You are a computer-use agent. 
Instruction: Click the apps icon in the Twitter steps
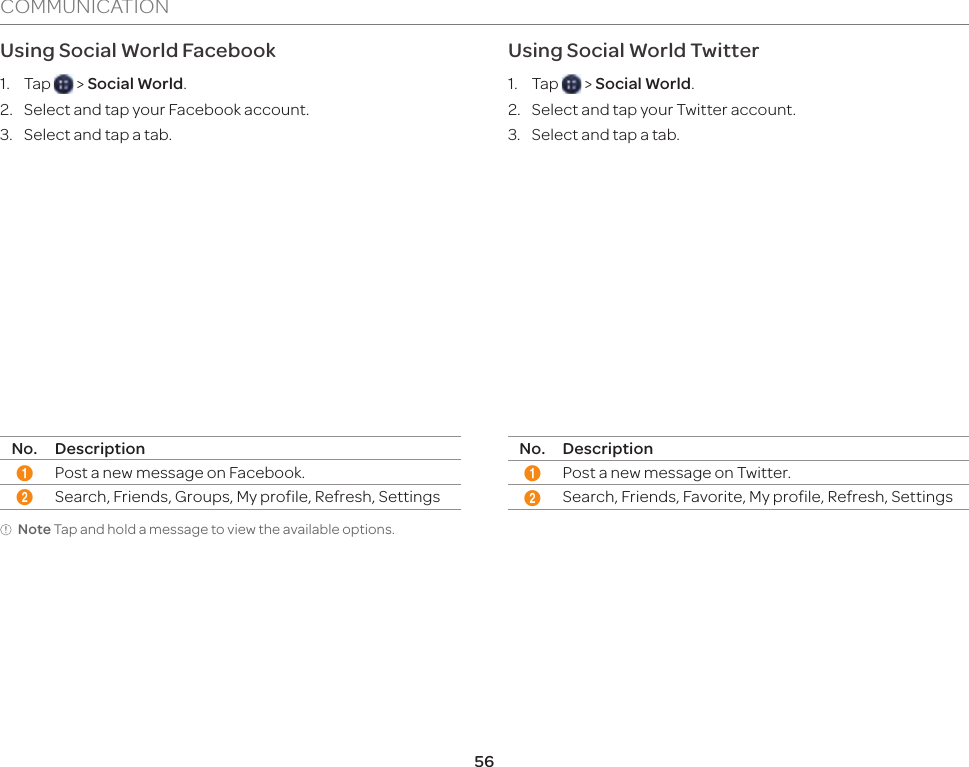(x=572, y=84)
